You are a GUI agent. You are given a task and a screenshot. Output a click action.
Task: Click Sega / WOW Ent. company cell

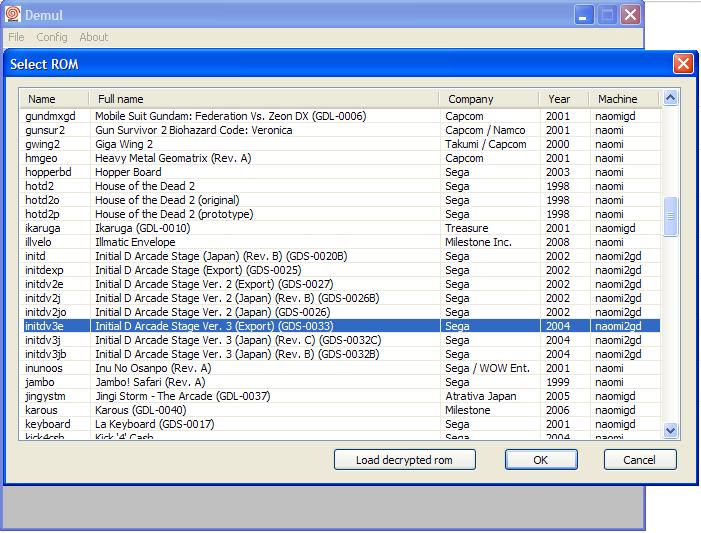pyautogui.click(x=487, y=368)
